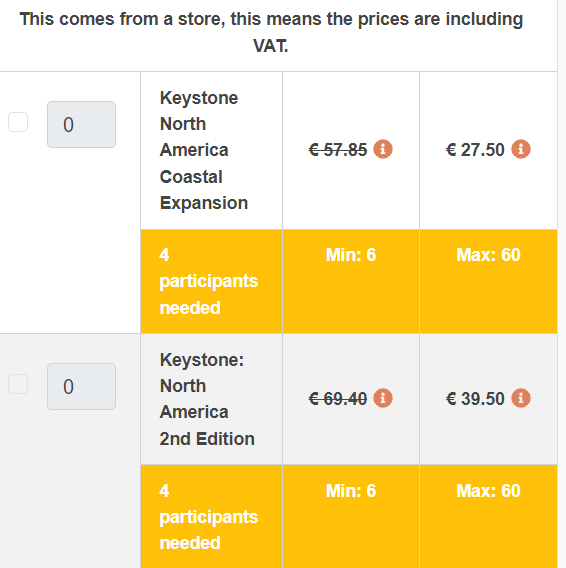Click Min: 6 under 2nd Edition
The height and width of the screenshot is (568, 566).
pos(351,491)
